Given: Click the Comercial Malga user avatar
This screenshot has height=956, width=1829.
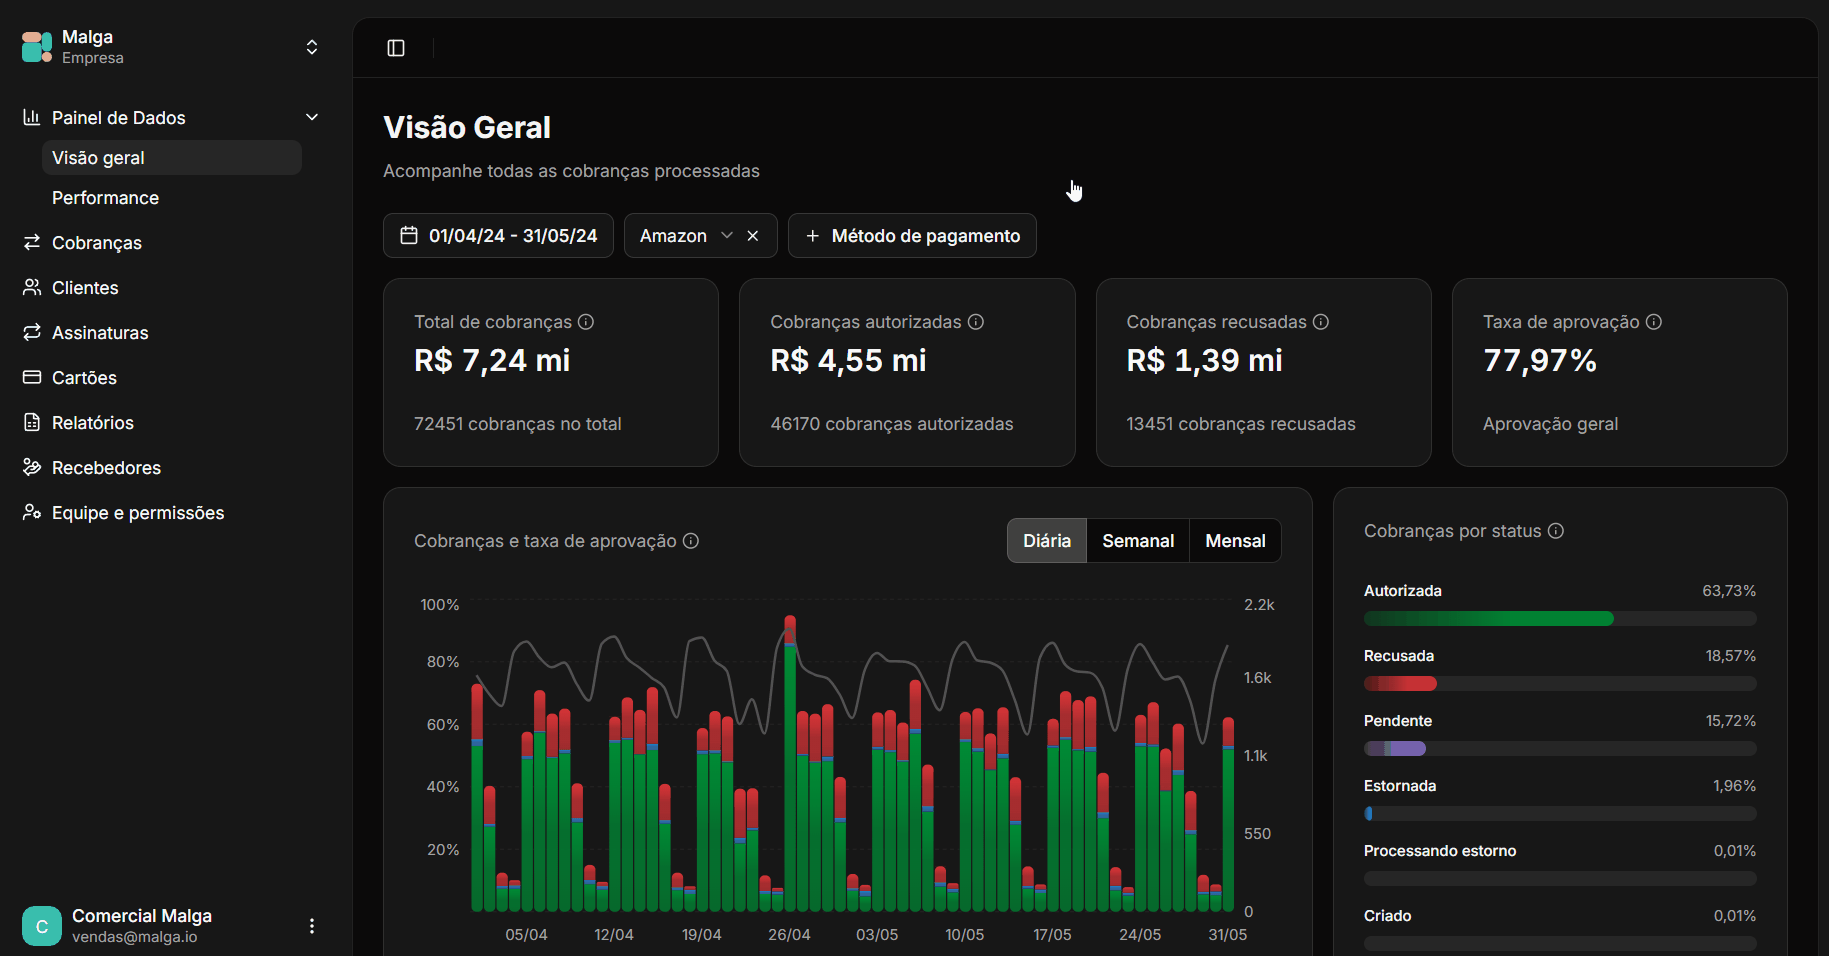Looking at the screenshot, I should pos(42,926).
